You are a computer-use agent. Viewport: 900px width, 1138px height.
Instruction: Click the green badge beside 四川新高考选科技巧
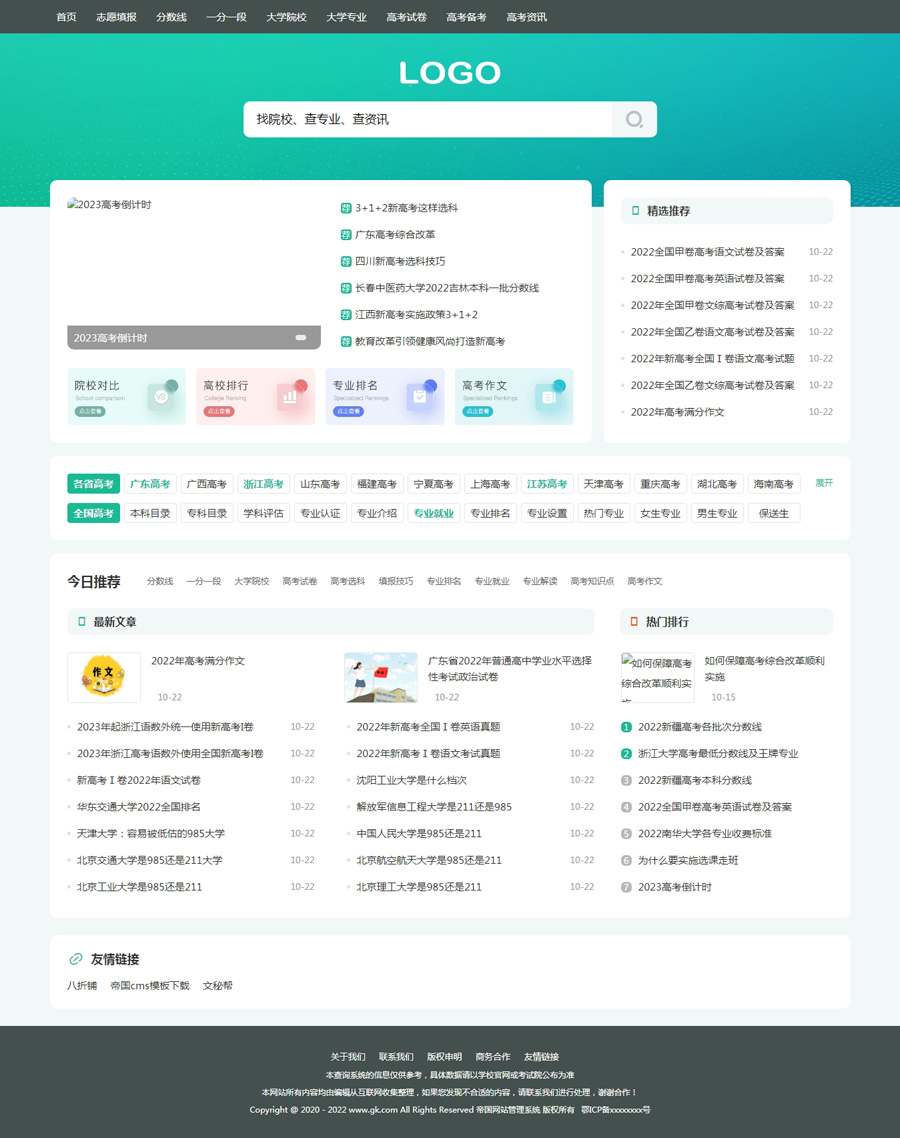coord(346,261)
